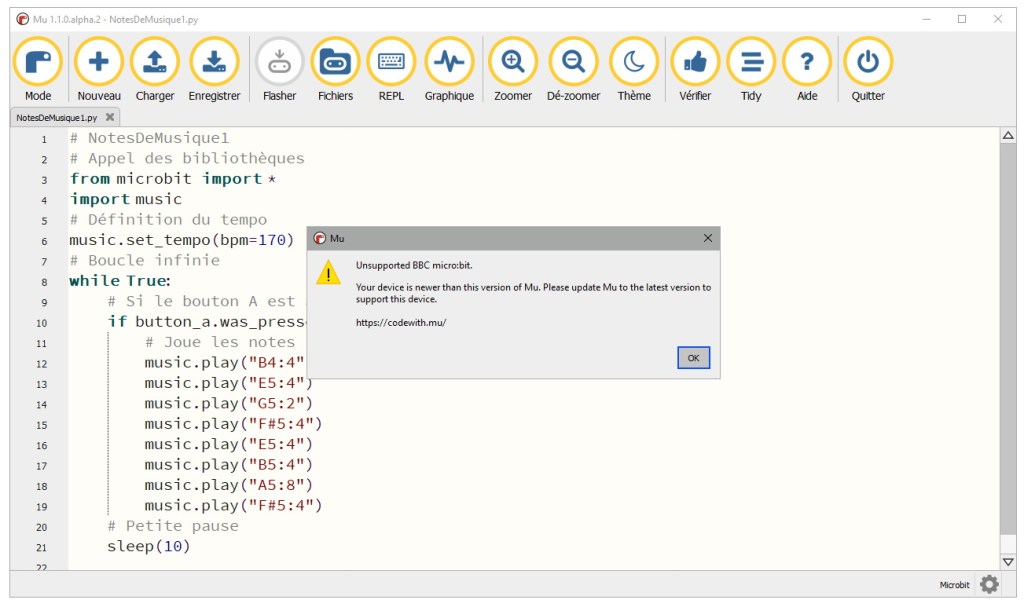The image size is (1024, 607).
Task: Zoom in with the Zoomer icon
Action: pyautogui.click(x=513, y=63)
